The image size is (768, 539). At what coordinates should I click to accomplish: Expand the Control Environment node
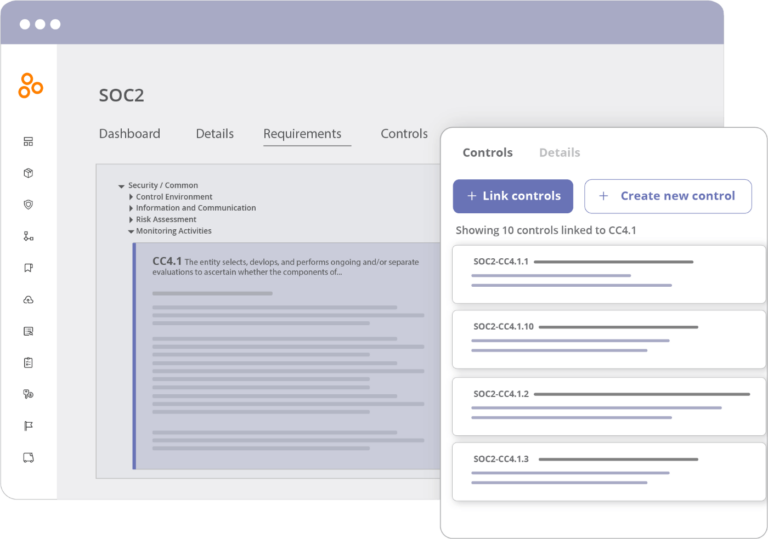pyautogui.click(x=131, y=197)
